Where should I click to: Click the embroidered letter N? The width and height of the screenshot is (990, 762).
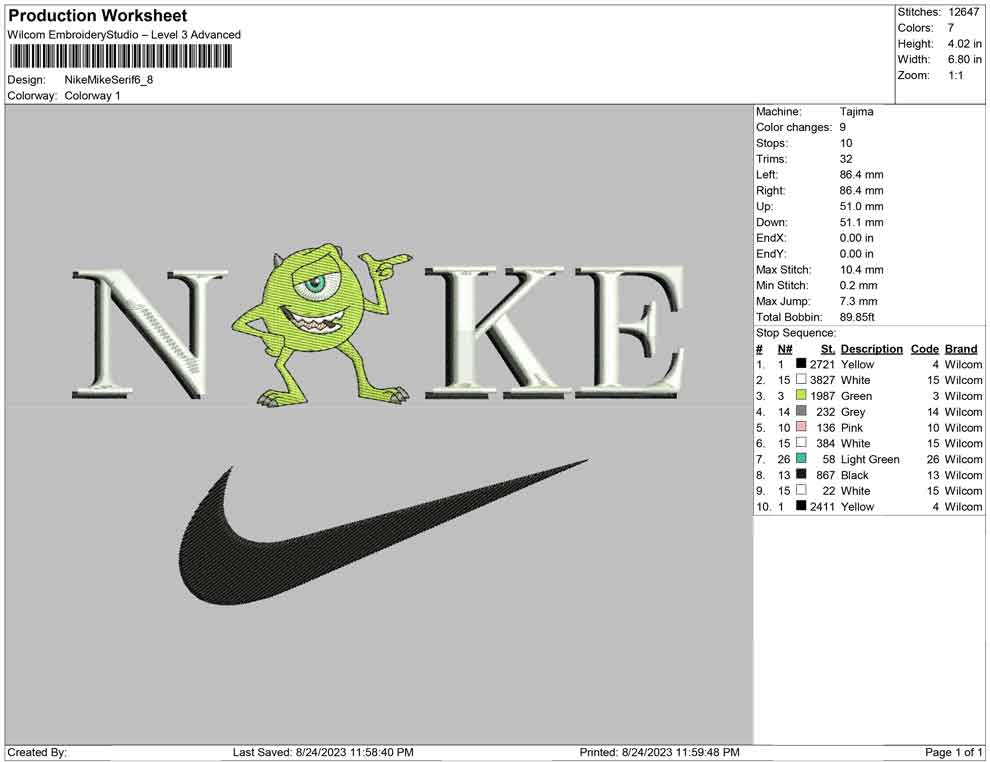click(x=150, y=335)
